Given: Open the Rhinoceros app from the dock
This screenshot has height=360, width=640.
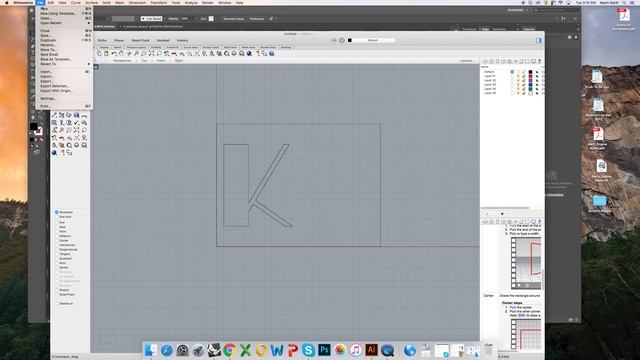Looking at the screenshot, I should tap(213, 350).
